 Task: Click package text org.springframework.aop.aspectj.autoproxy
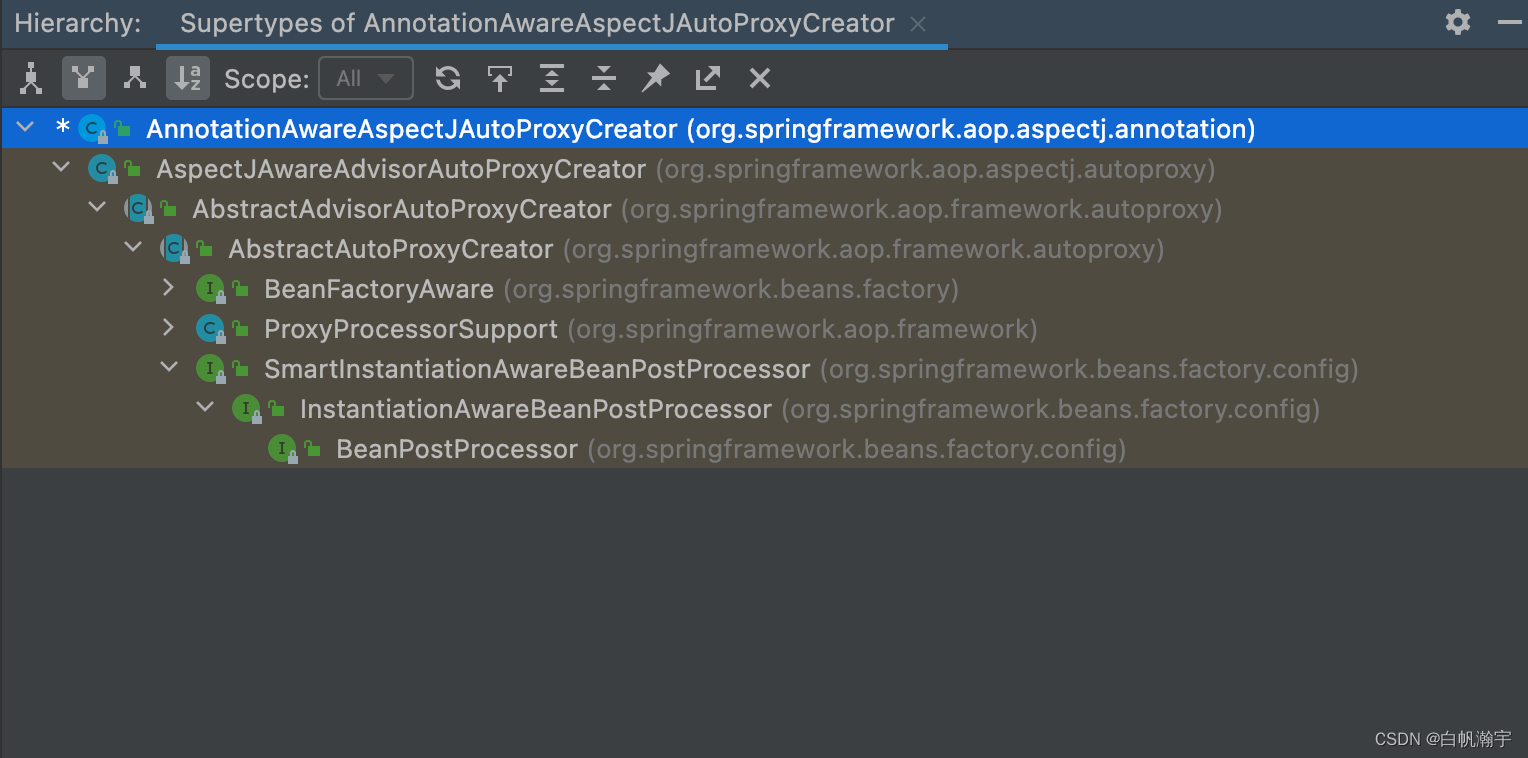936,169
